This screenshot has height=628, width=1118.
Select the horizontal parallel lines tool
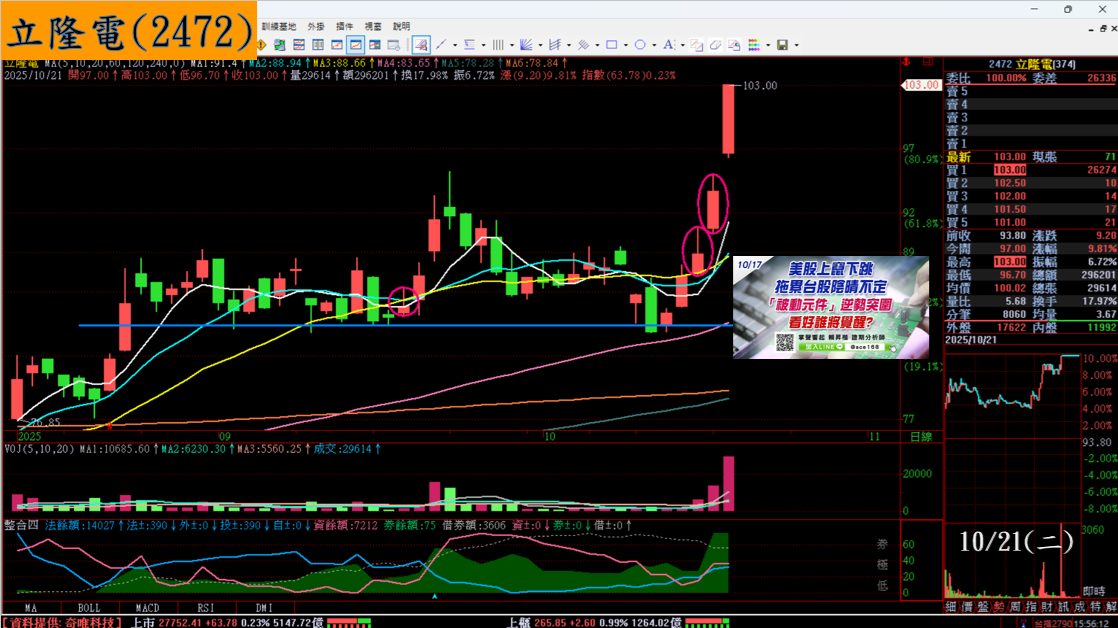tap(469, 45)
